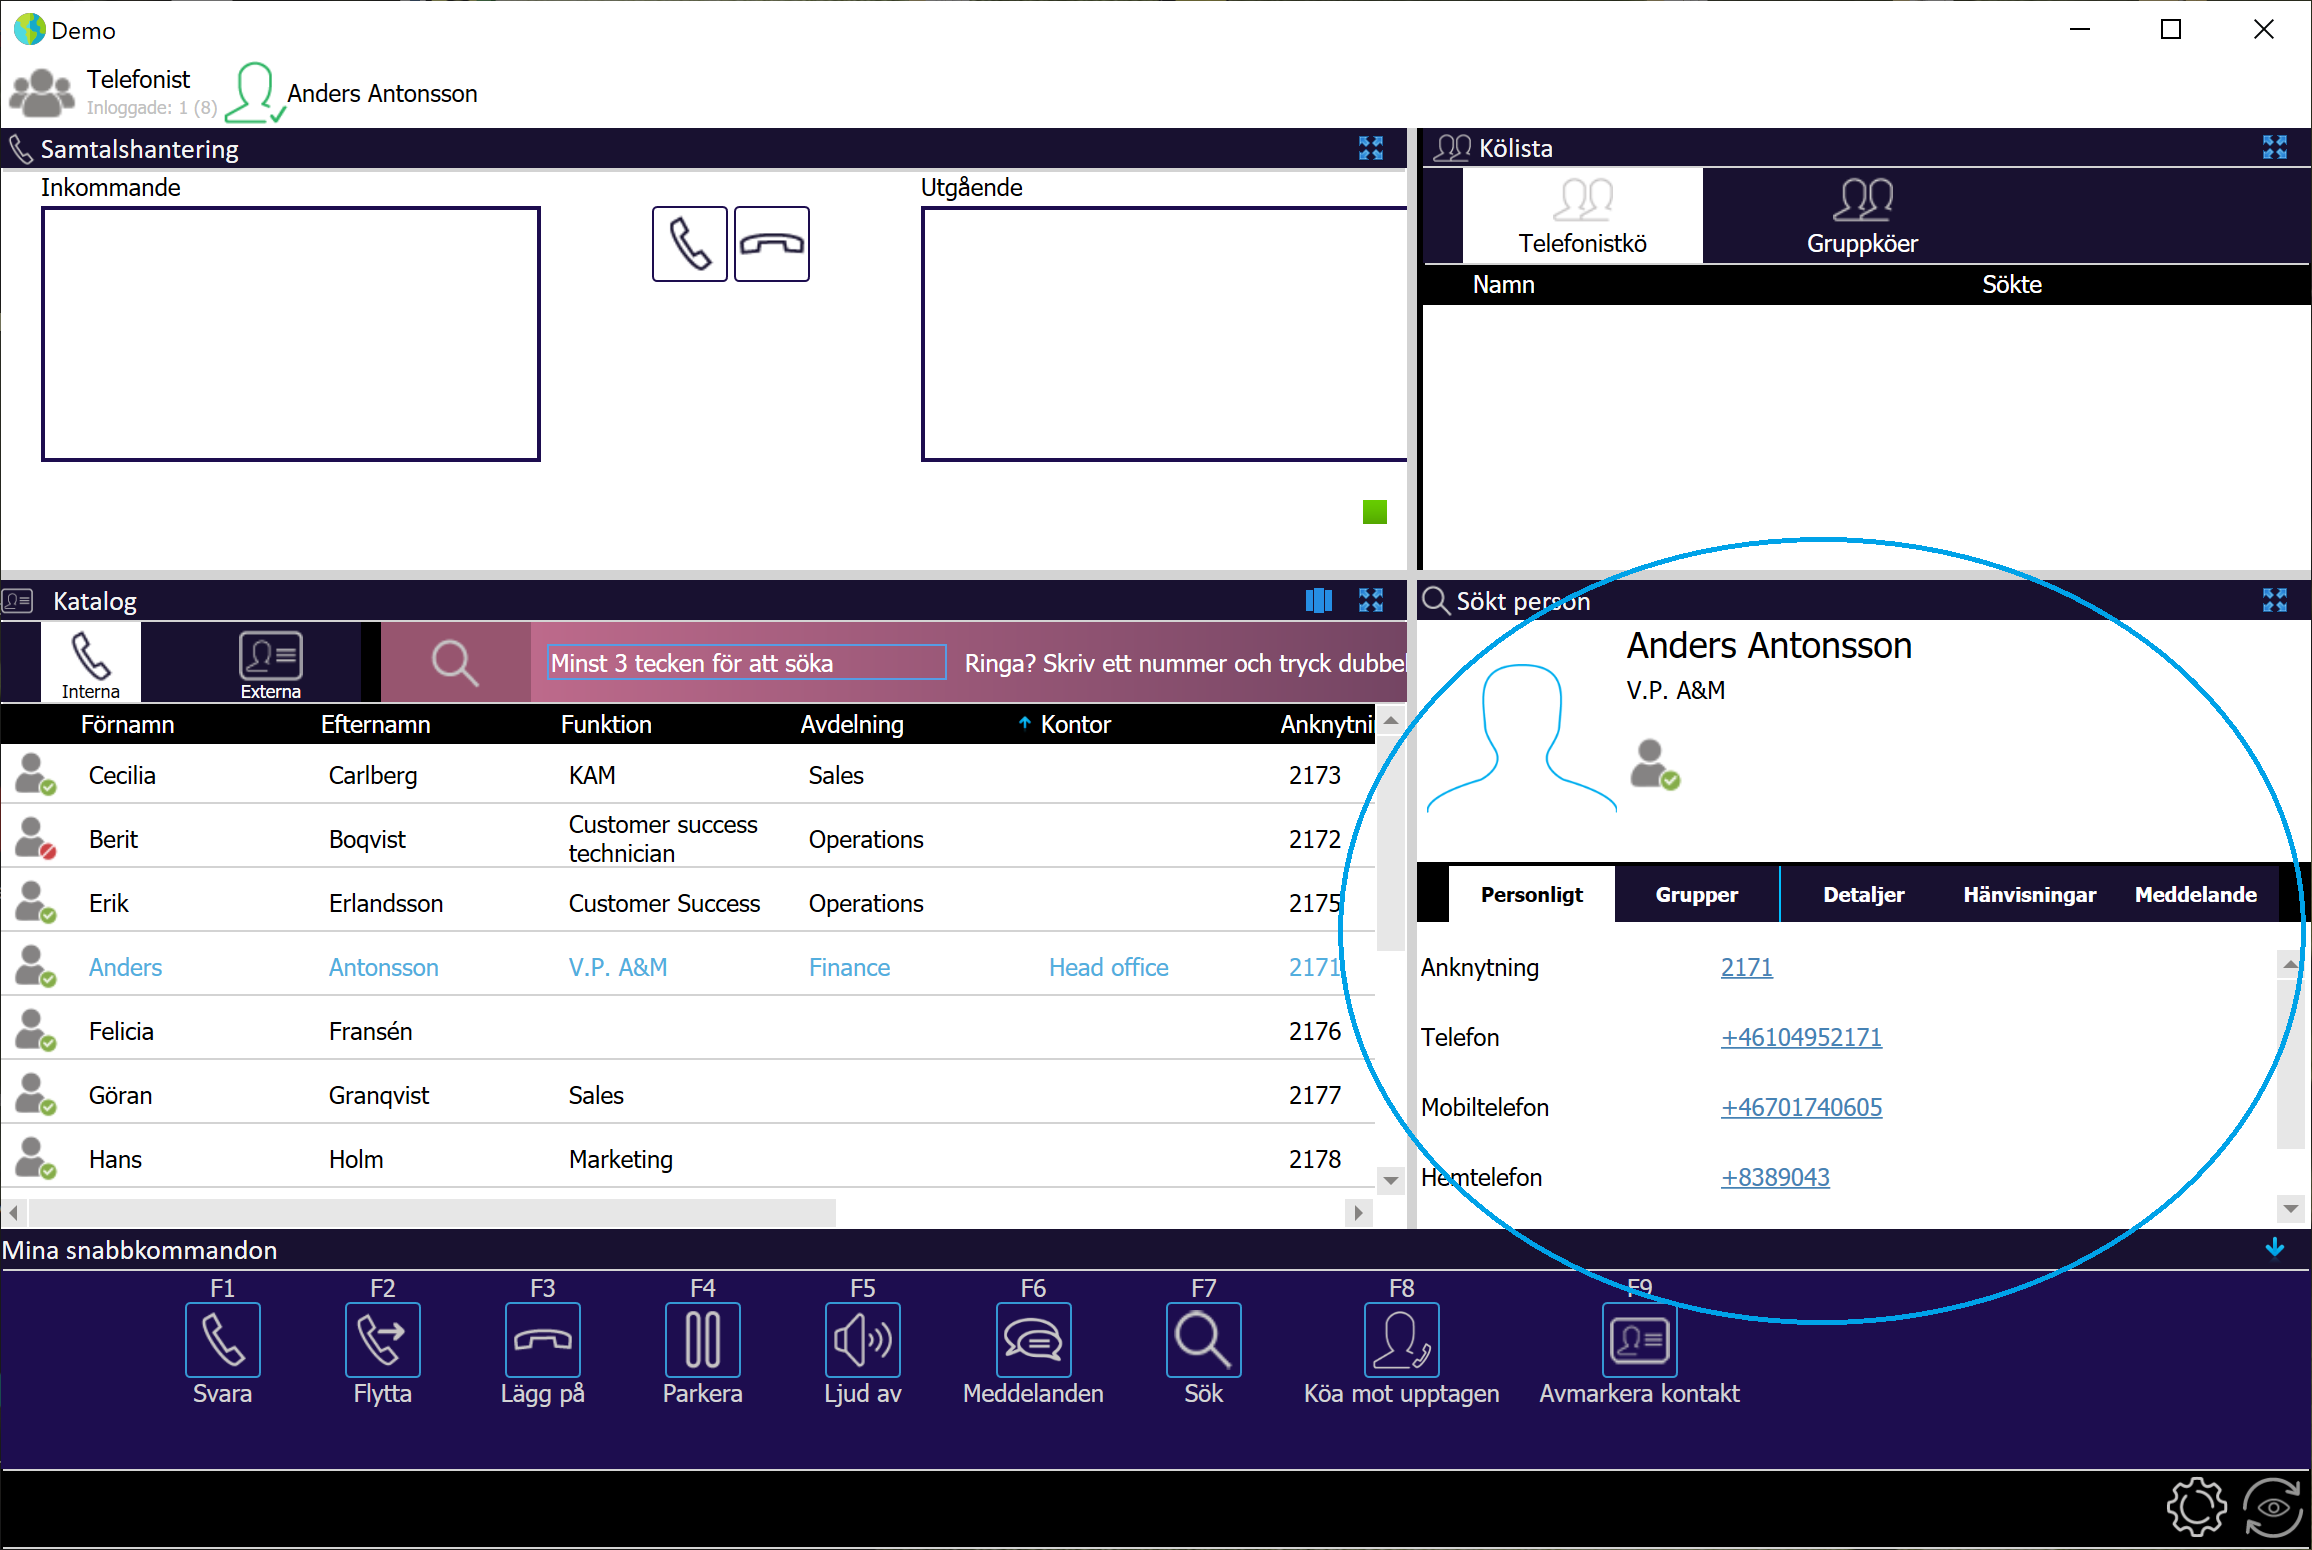Click the Förnamn column header
This screenshot has height=1550, width=2312.
[127, 724]
